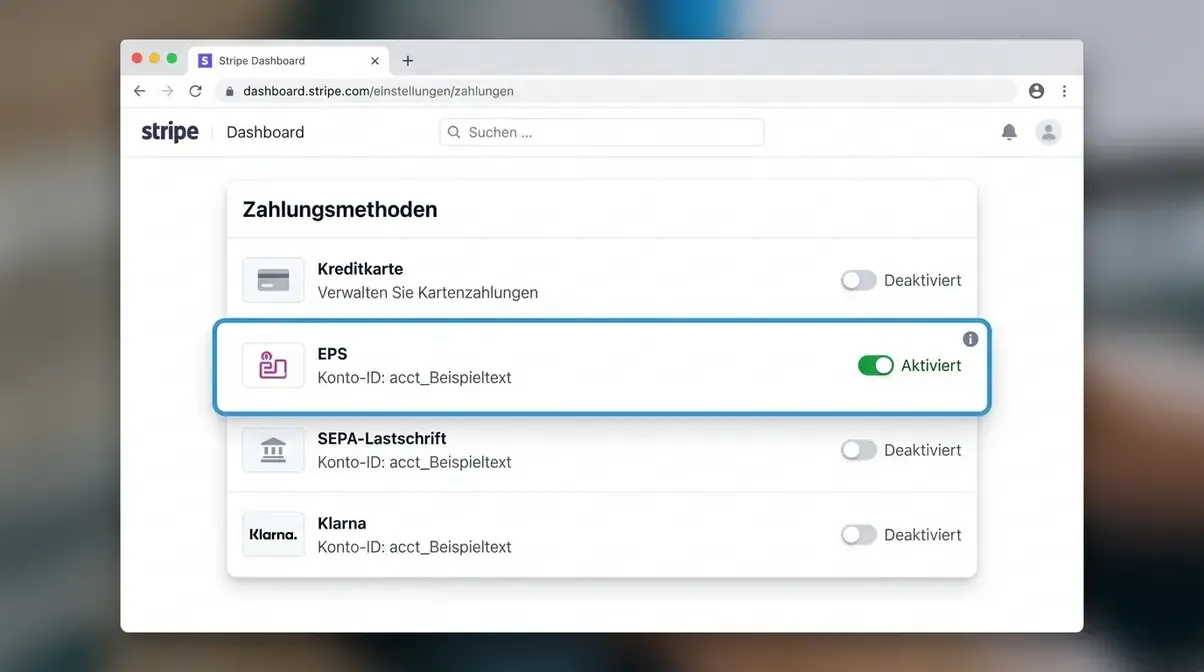Click the lock icon in the address bar

pyautogui.click(x=230, y=91)
